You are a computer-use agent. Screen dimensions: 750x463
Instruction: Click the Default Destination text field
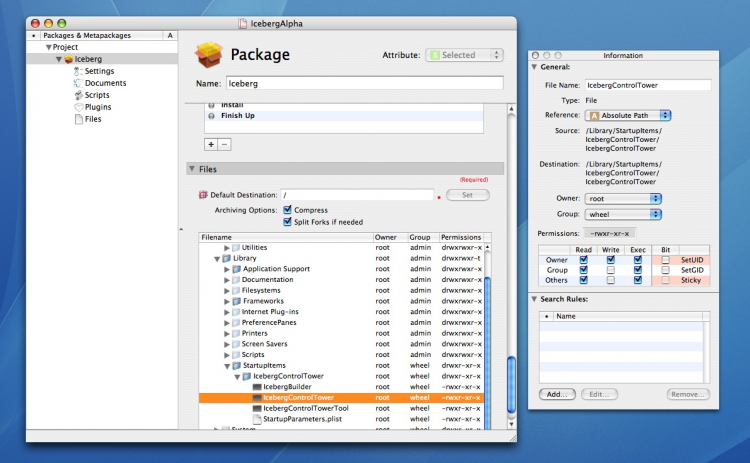(357, 195)
